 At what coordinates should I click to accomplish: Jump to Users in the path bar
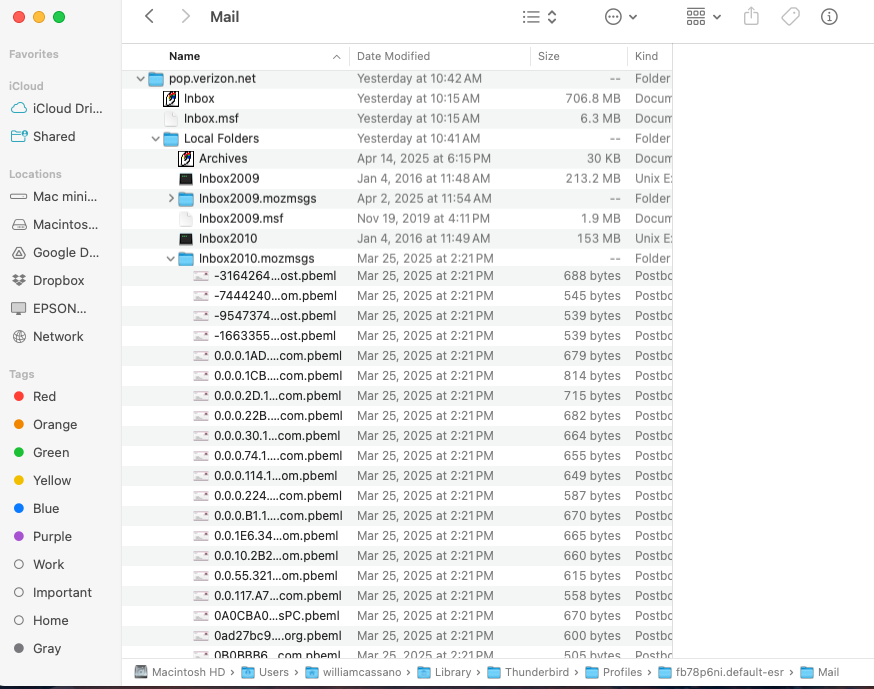tap(265, 672)
